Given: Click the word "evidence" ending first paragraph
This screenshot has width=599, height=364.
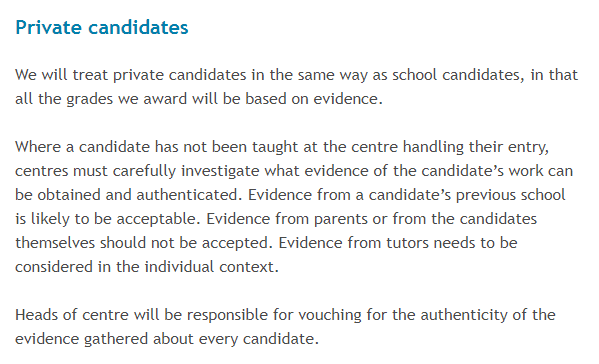Looking at the screenshot, I should pyautogui.click(x=346, y=99).
